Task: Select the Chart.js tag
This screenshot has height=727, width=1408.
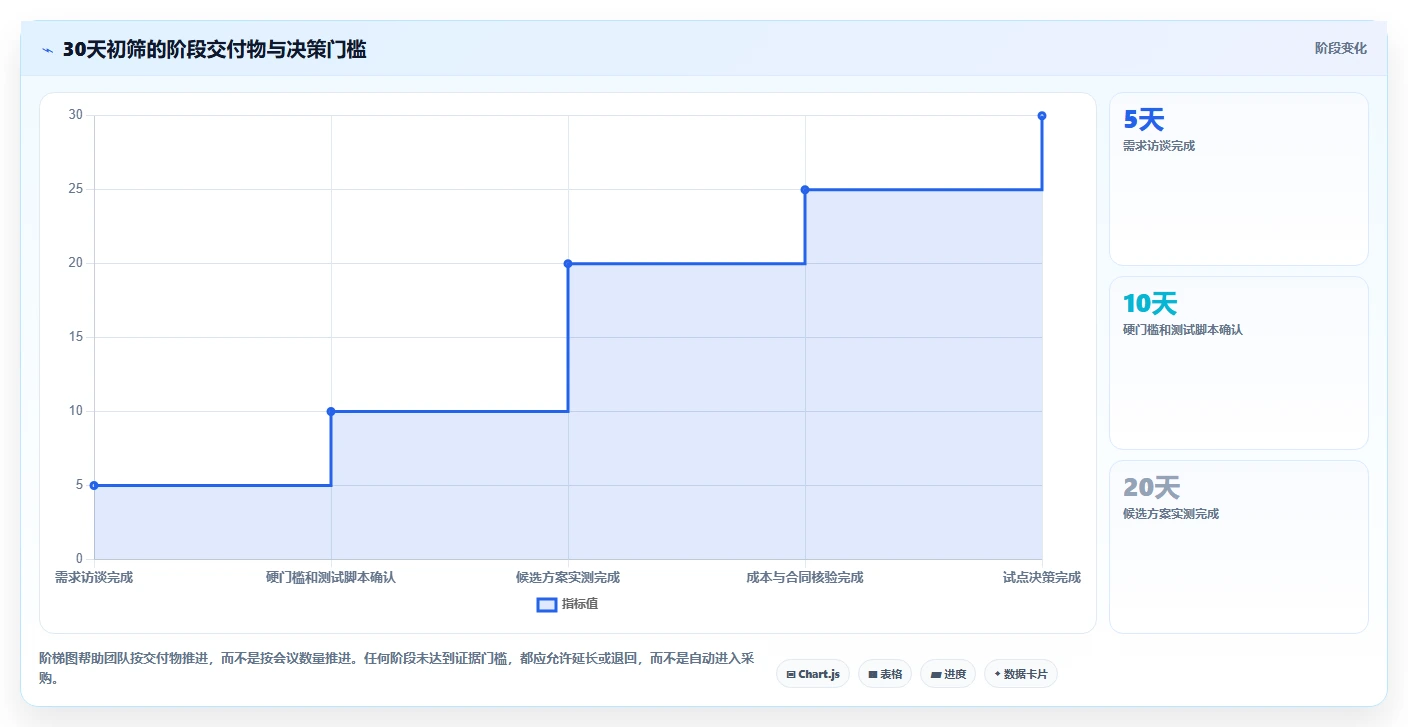Action: click(x=813, y=674)
